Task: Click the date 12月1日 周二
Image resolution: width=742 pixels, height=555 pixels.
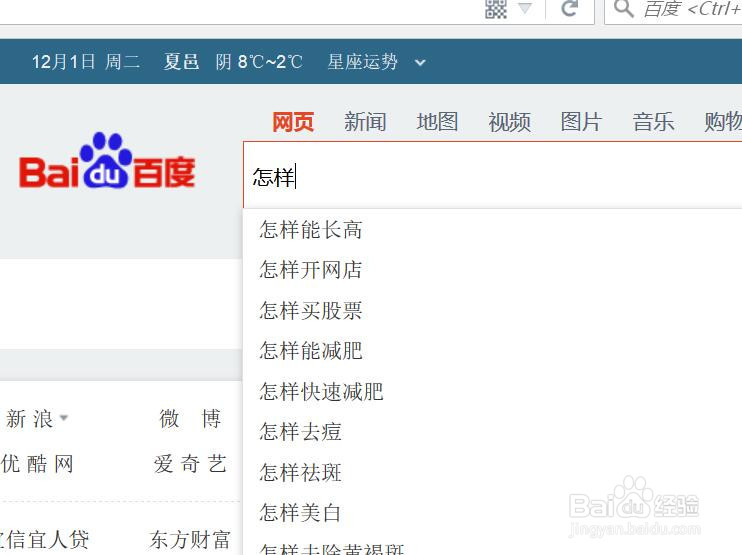Action: click(86, 62)
